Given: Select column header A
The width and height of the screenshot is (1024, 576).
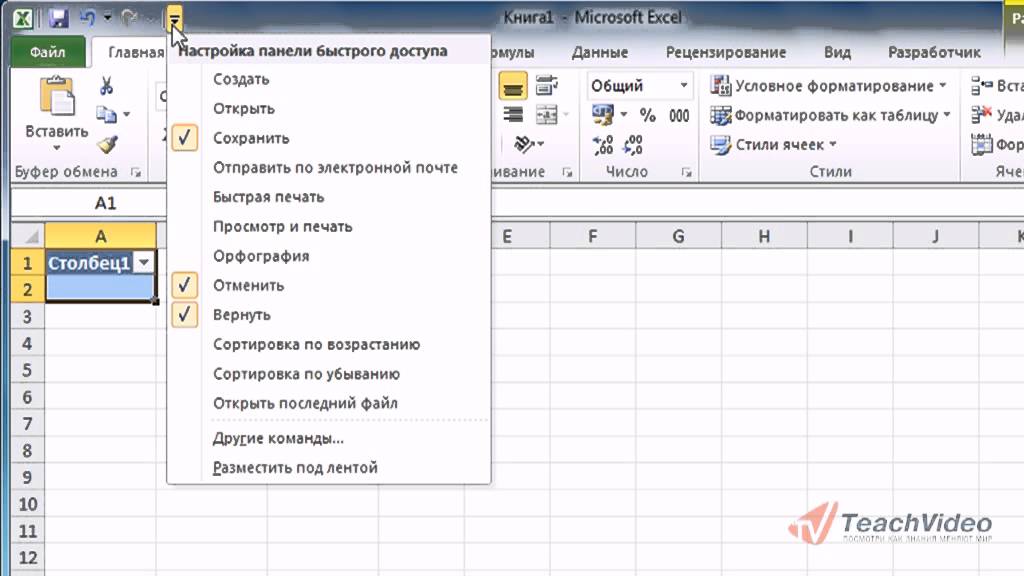Looking at the screenshot, I should coord(101,236).
